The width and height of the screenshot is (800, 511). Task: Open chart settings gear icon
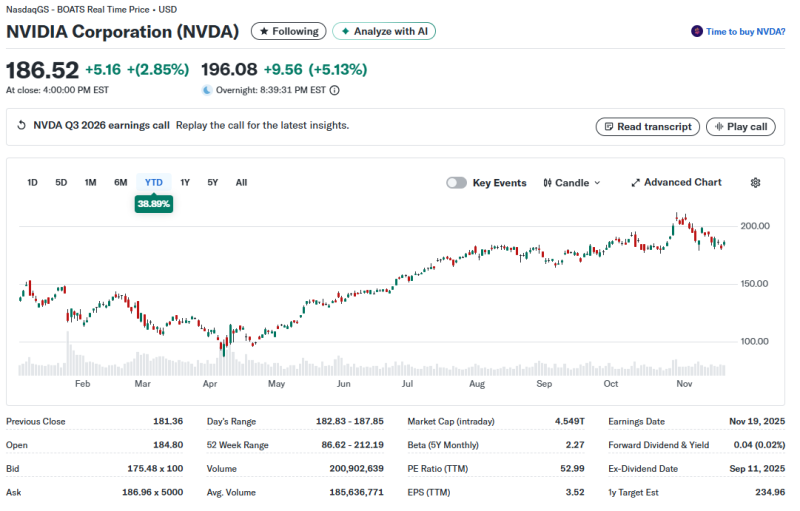point(756,183)
